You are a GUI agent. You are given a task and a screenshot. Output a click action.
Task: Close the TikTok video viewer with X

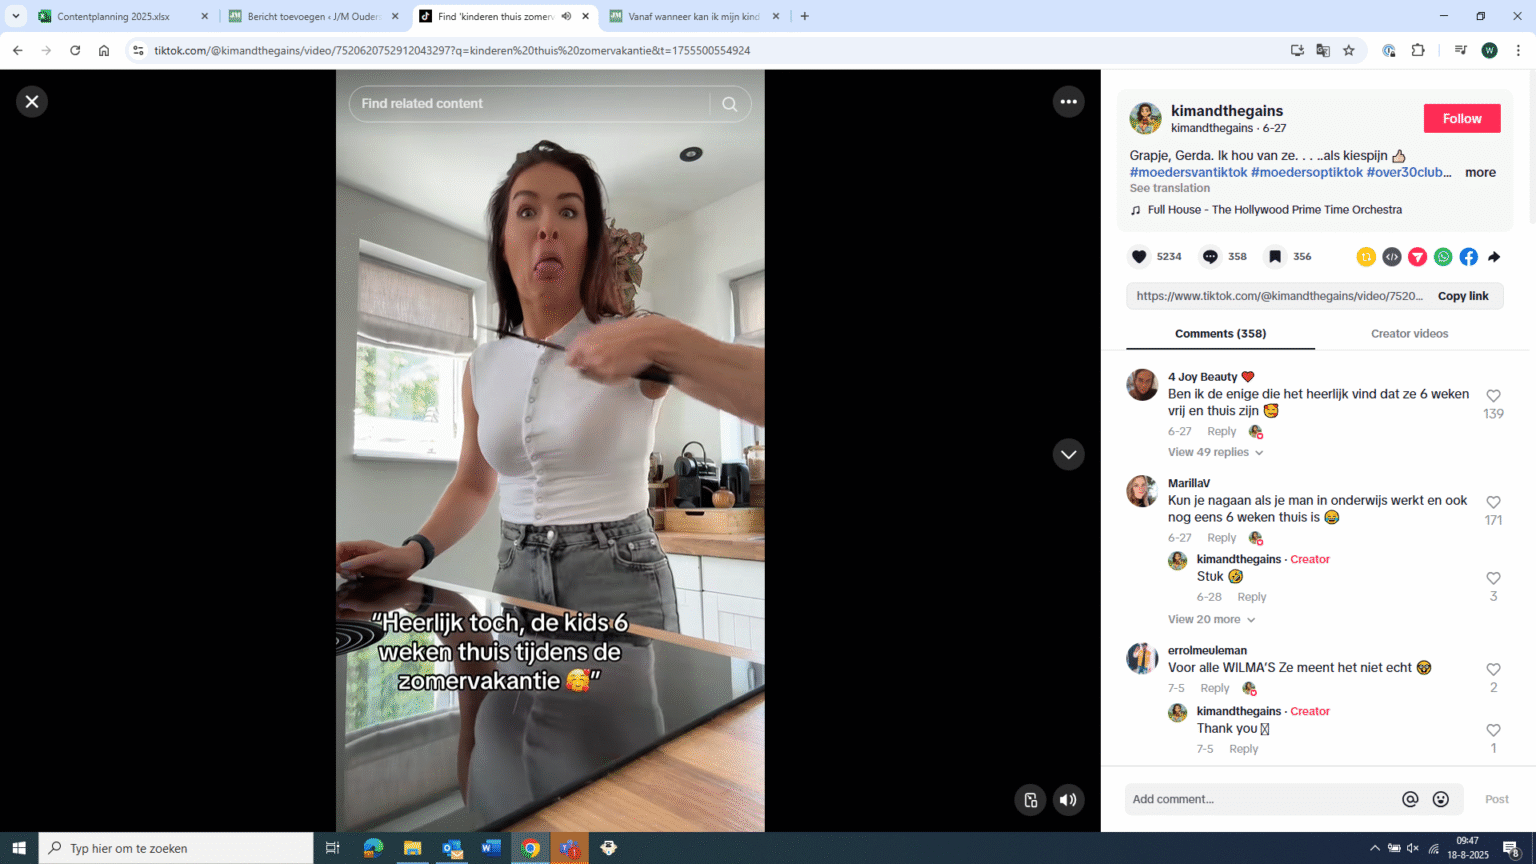click(x=32, y=102)
